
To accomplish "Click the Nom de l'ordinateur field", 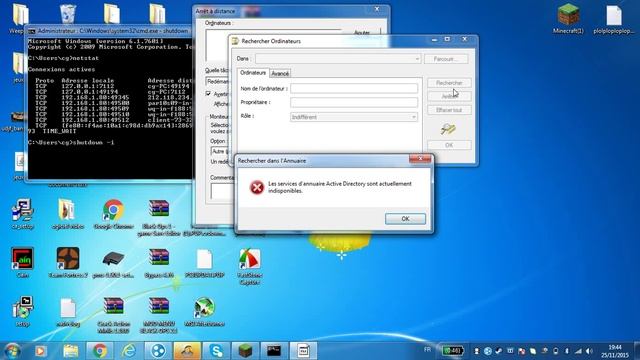I will pos(354,88).
